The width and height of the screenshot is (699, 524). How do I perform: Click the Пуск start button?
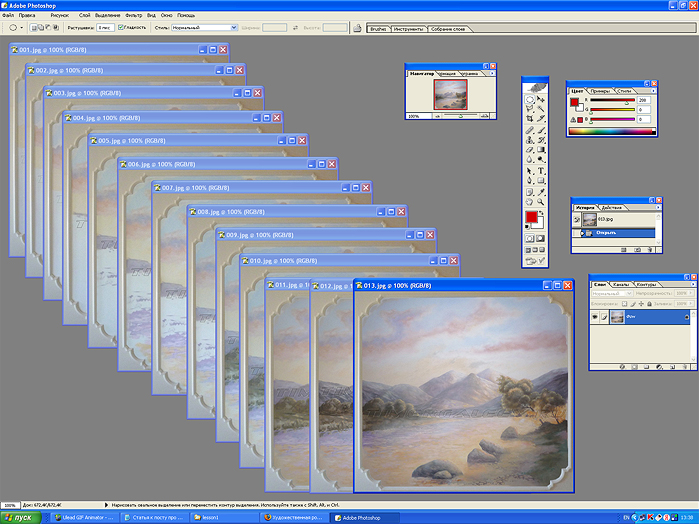tap(21, 518)
